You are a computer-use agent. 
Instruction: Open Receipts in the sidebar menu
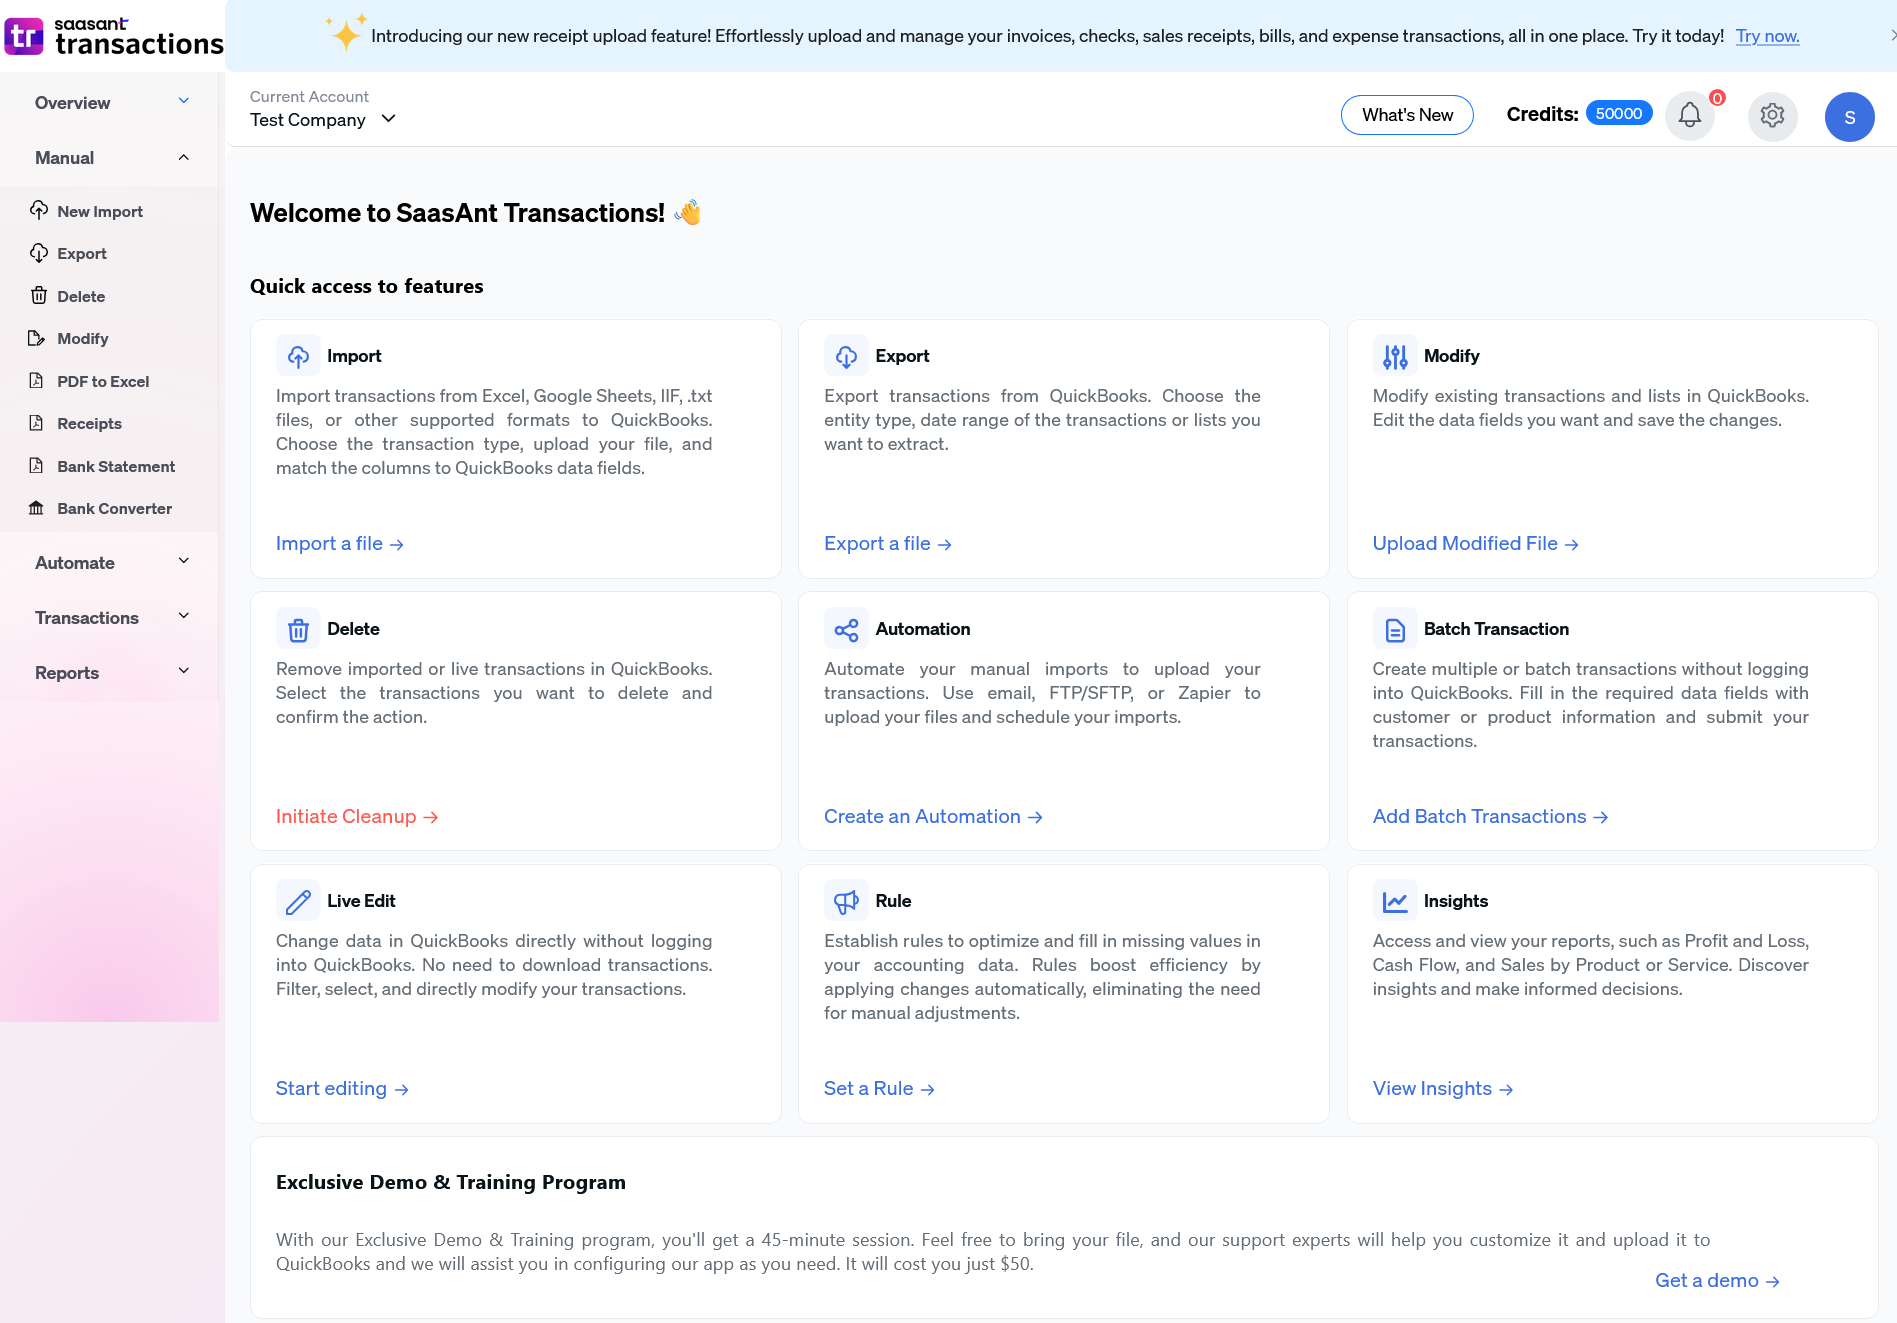pyautogui.click(x=89, y=423)
